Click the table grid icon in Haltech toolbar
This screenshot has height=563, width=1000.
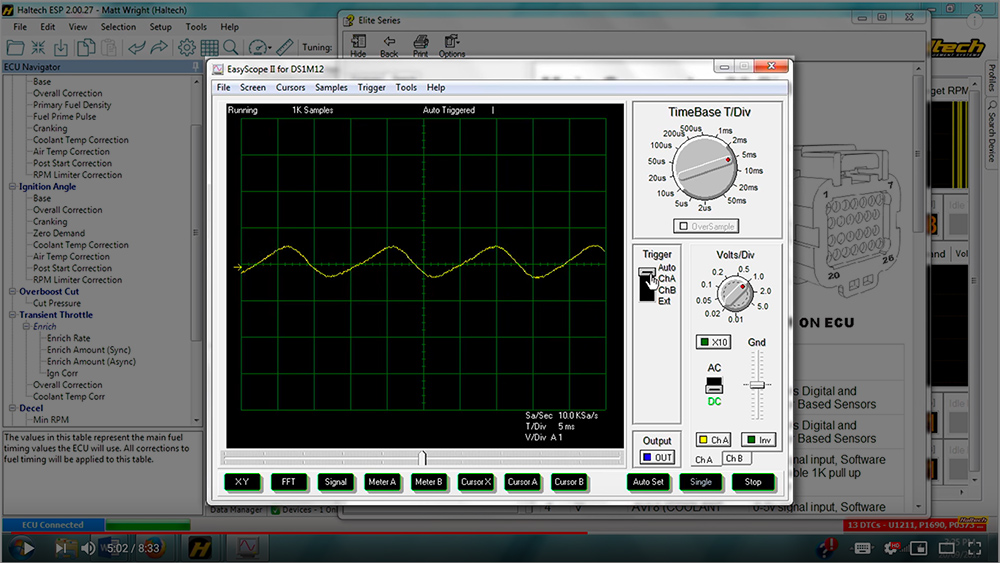(x=209, y=47)
